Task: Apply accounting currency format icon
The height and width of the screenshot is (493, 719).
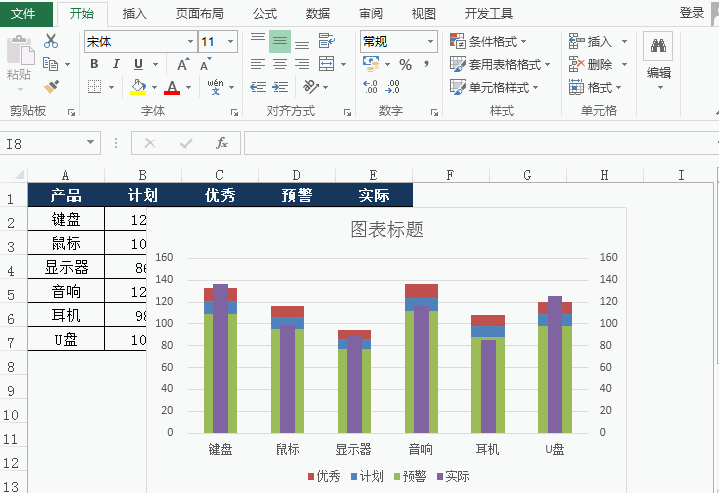Action: (x=371, y=64)
